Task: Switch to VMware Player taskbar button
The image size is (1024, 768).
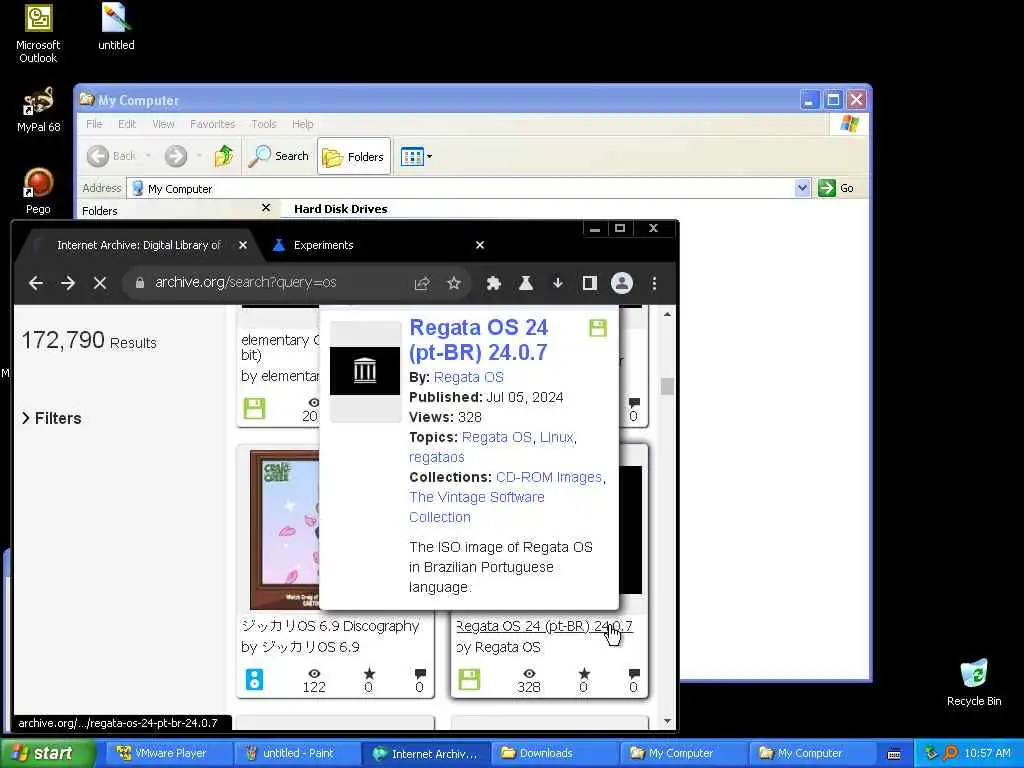Action: coord(166,753)
